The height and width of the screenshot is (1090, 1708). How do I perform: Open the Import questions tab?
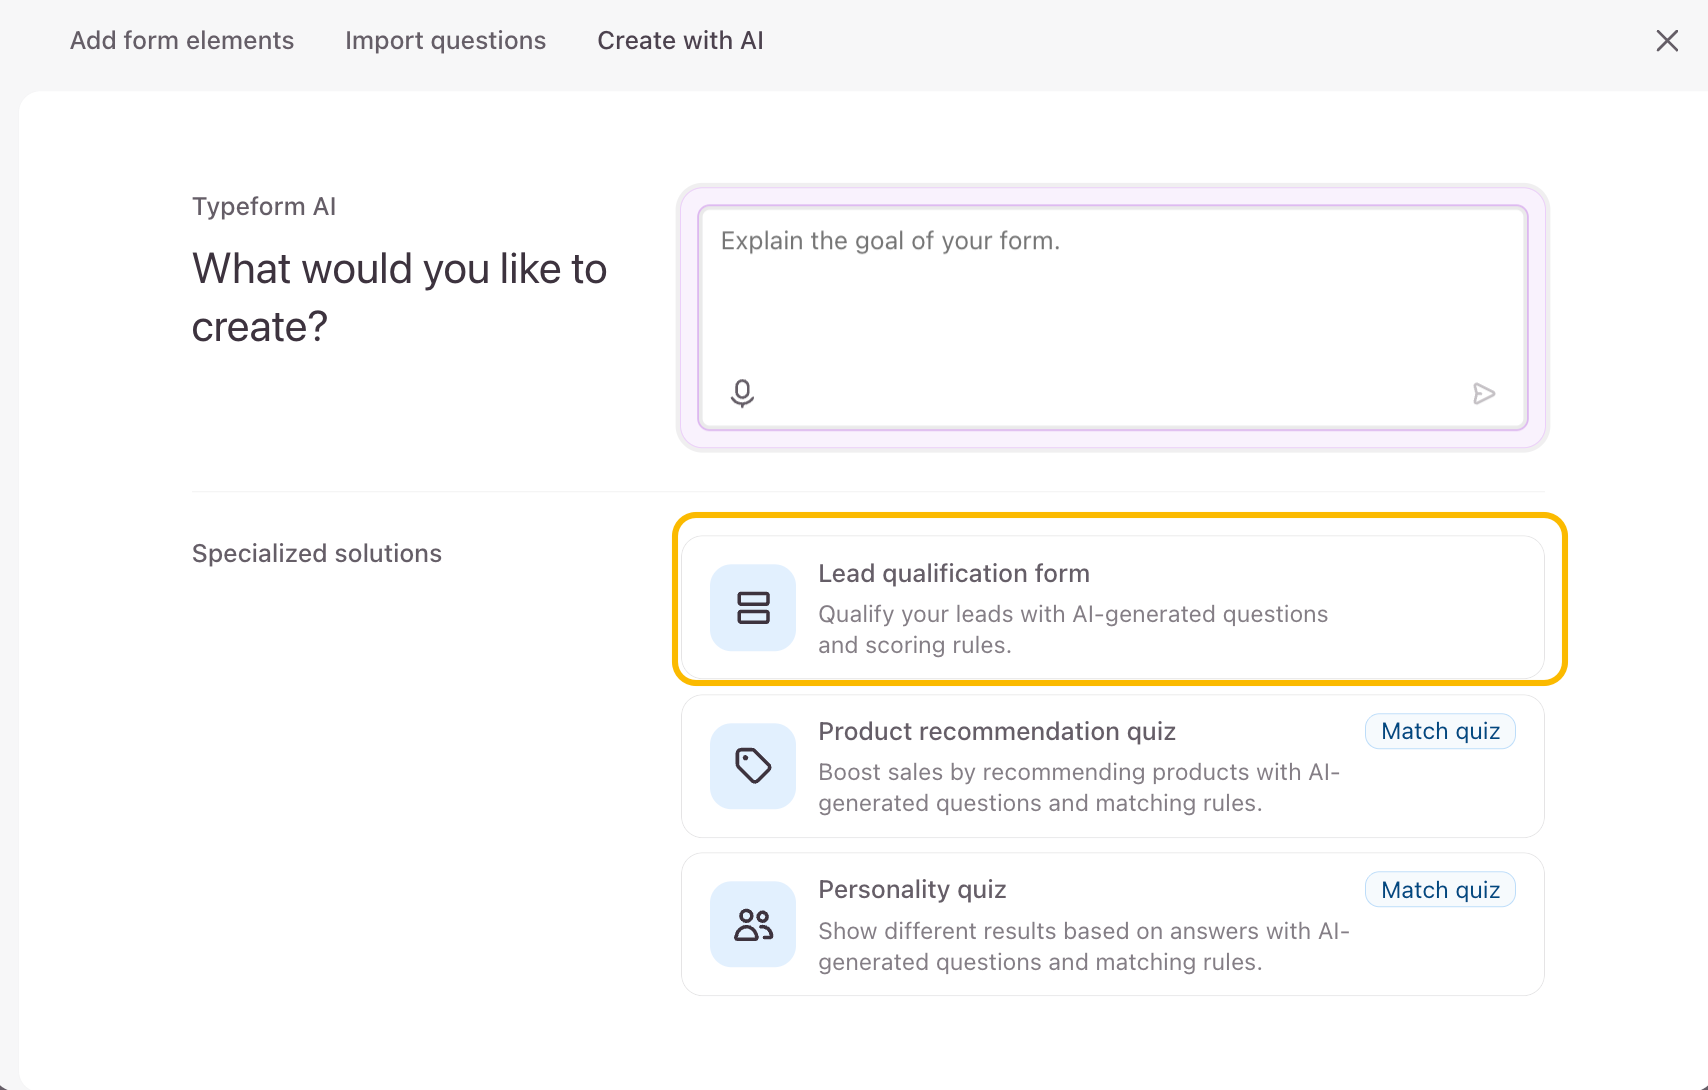coord(445,41)
